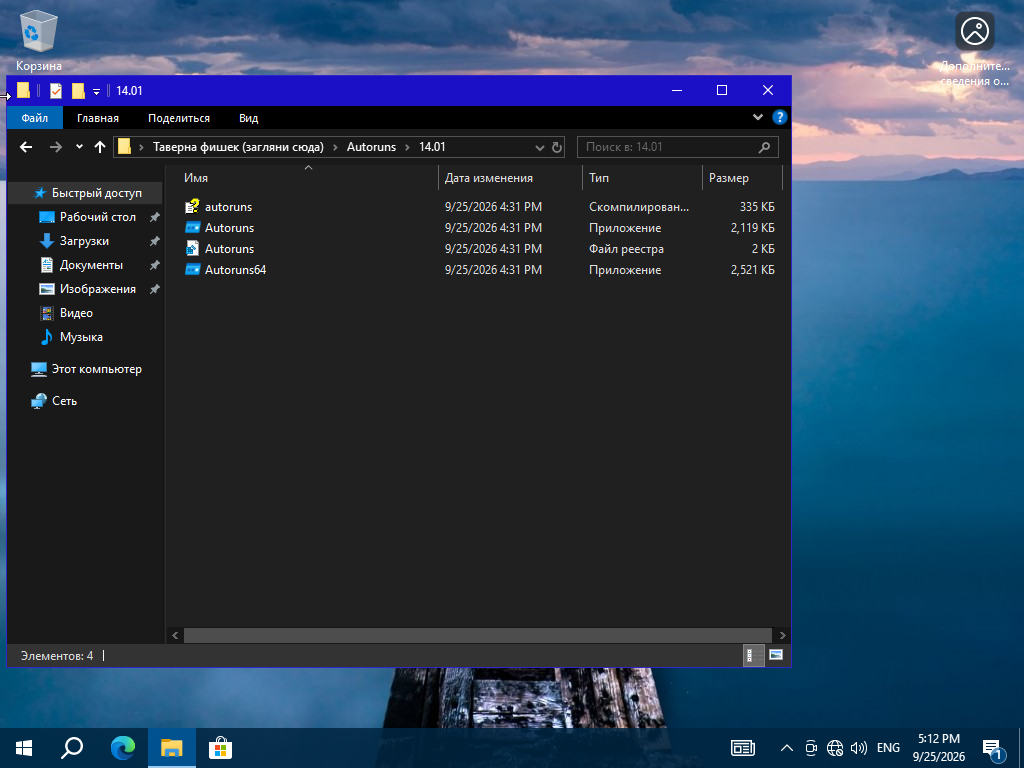Open Microsoft Store from the taskbar
This screenshot has height=768, width=1024.
(x=220, y=748)
